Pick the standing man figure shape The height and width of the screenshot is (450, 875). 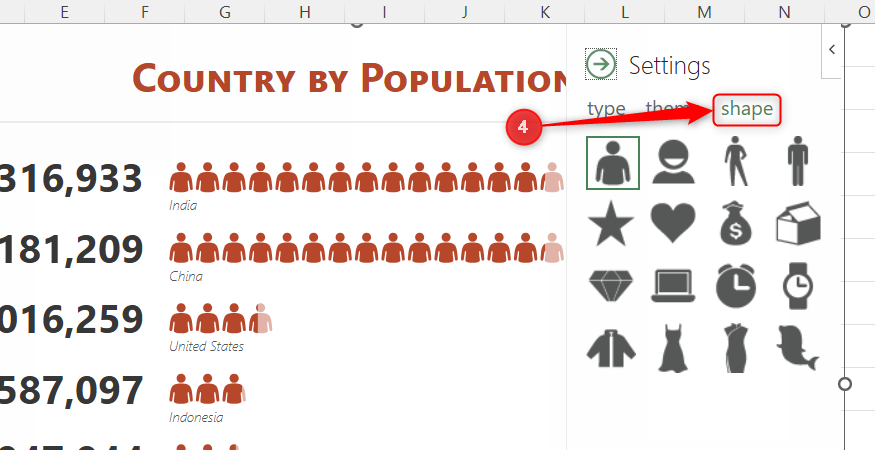(x=799, y=161)
